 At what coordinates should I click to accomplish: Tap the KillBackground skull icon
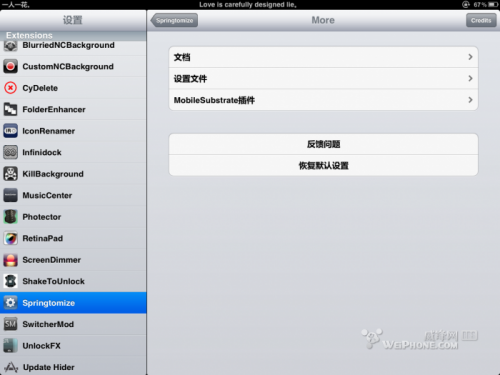point(10,174)
